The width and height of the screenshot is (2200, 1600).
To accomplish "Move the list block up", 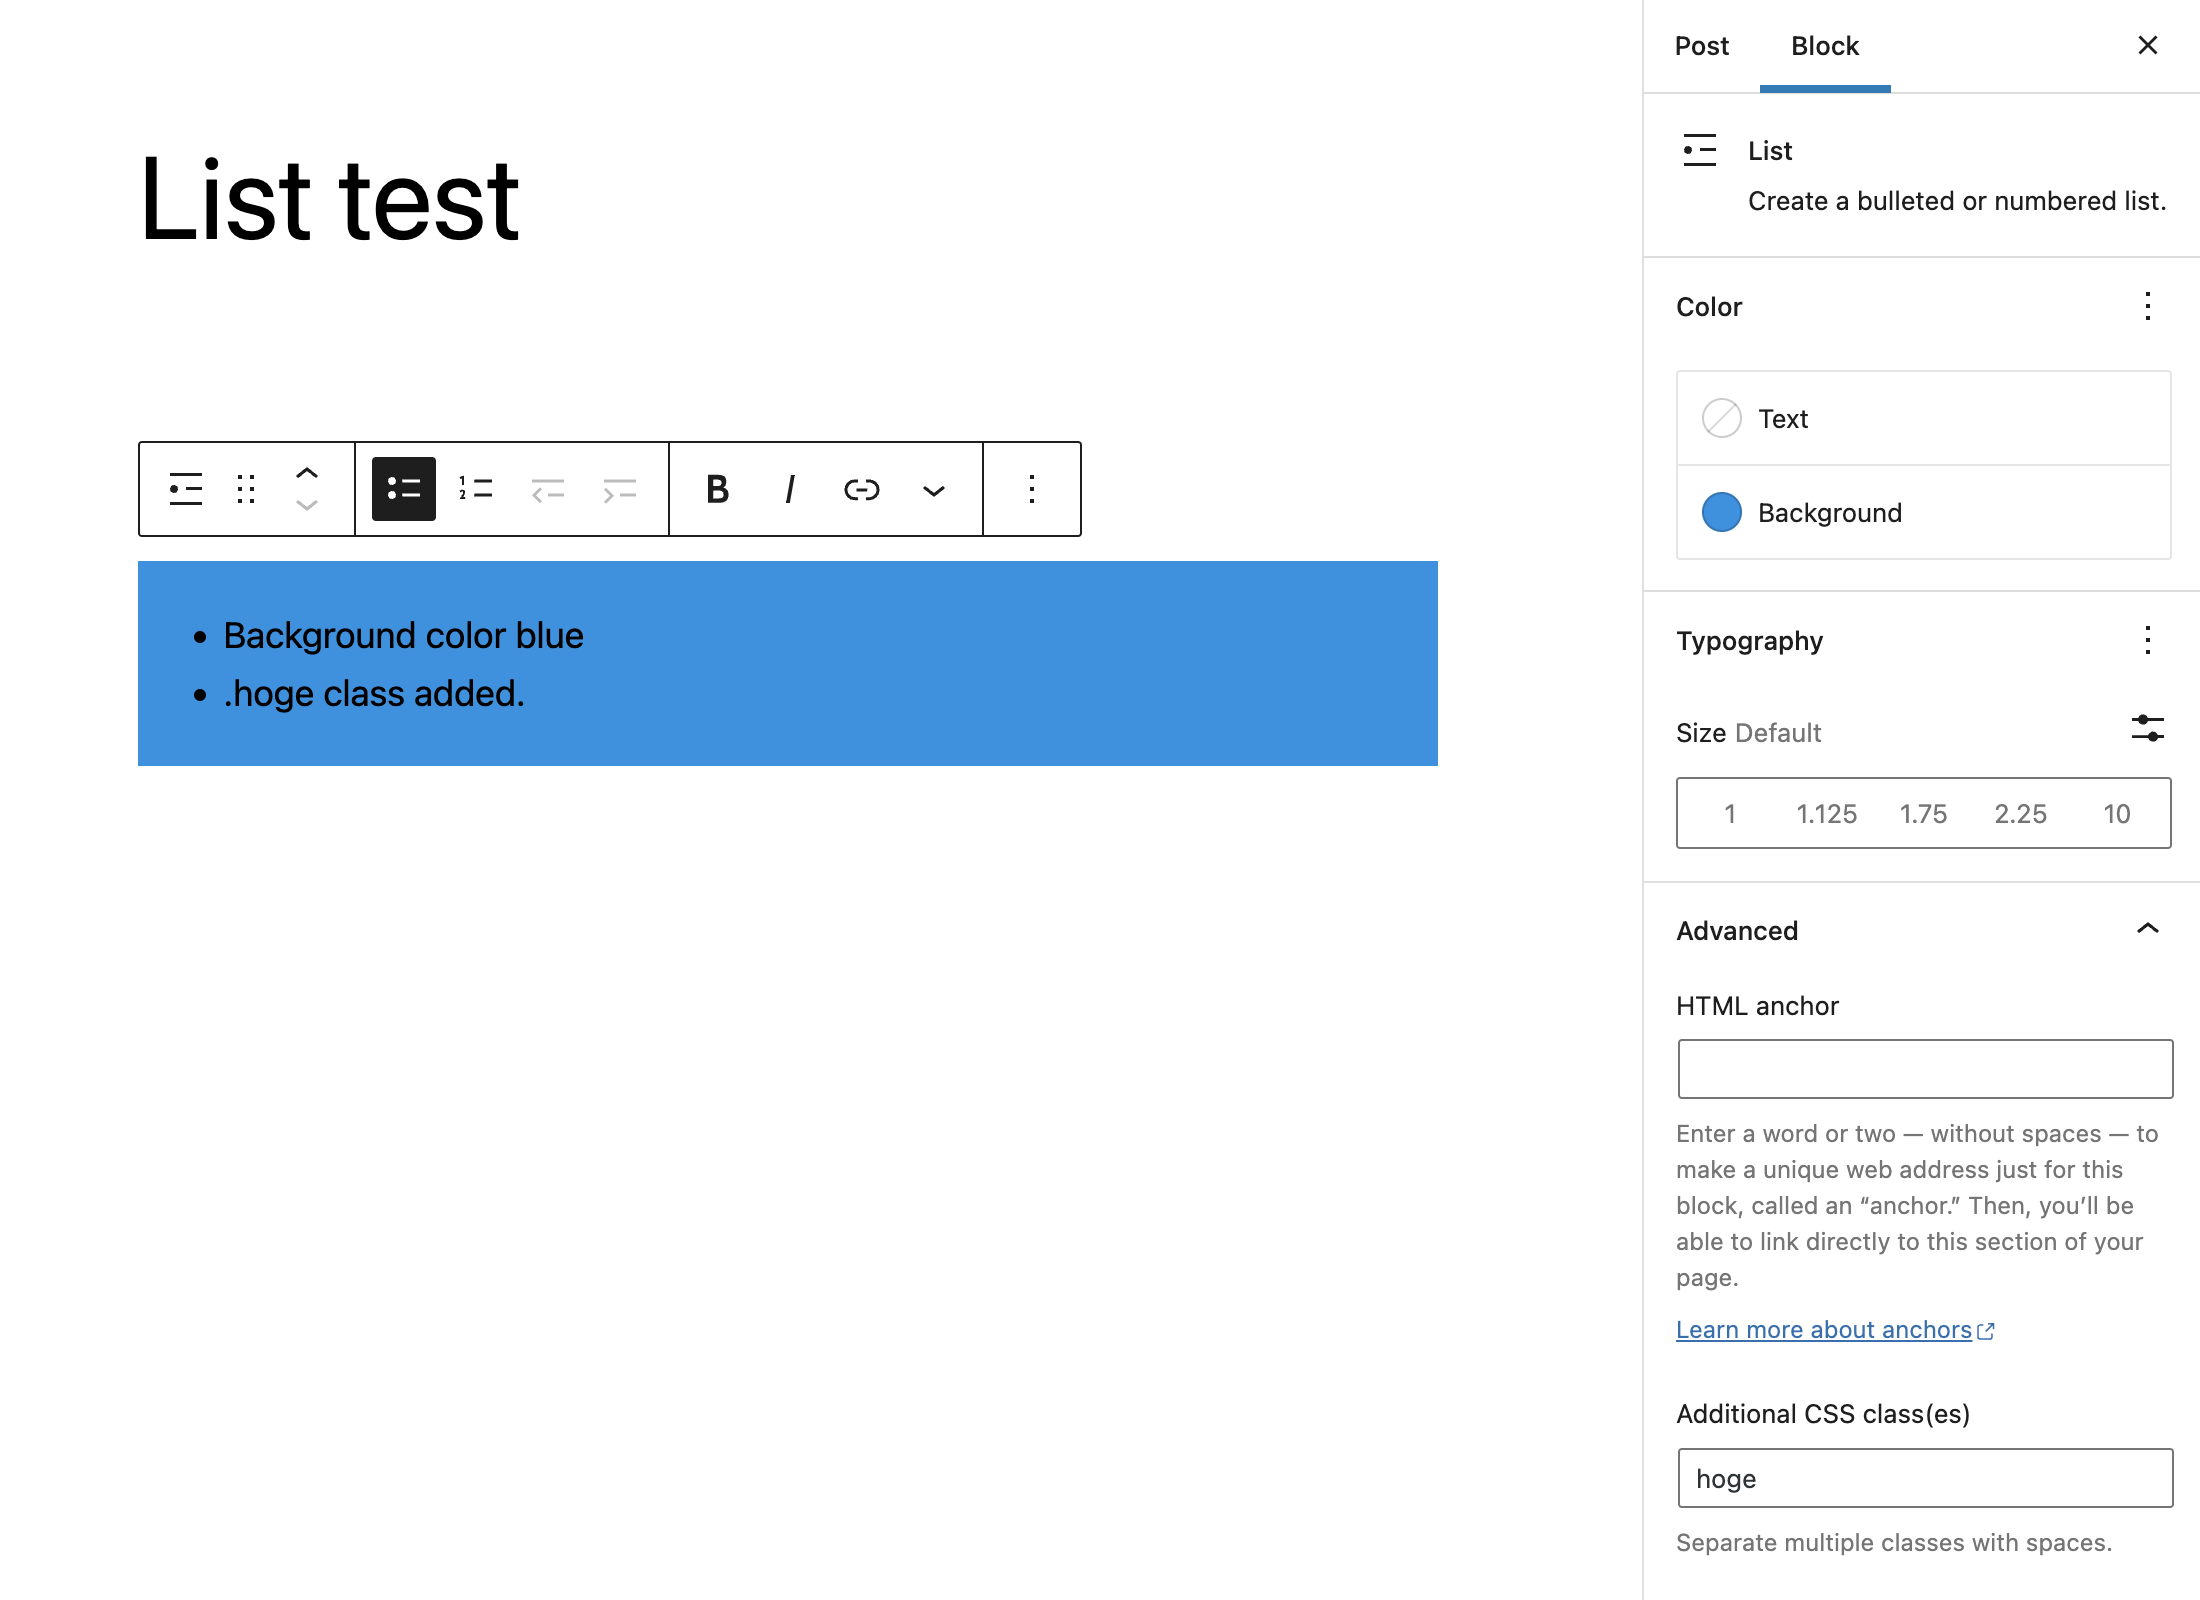I will click(307, 474).
